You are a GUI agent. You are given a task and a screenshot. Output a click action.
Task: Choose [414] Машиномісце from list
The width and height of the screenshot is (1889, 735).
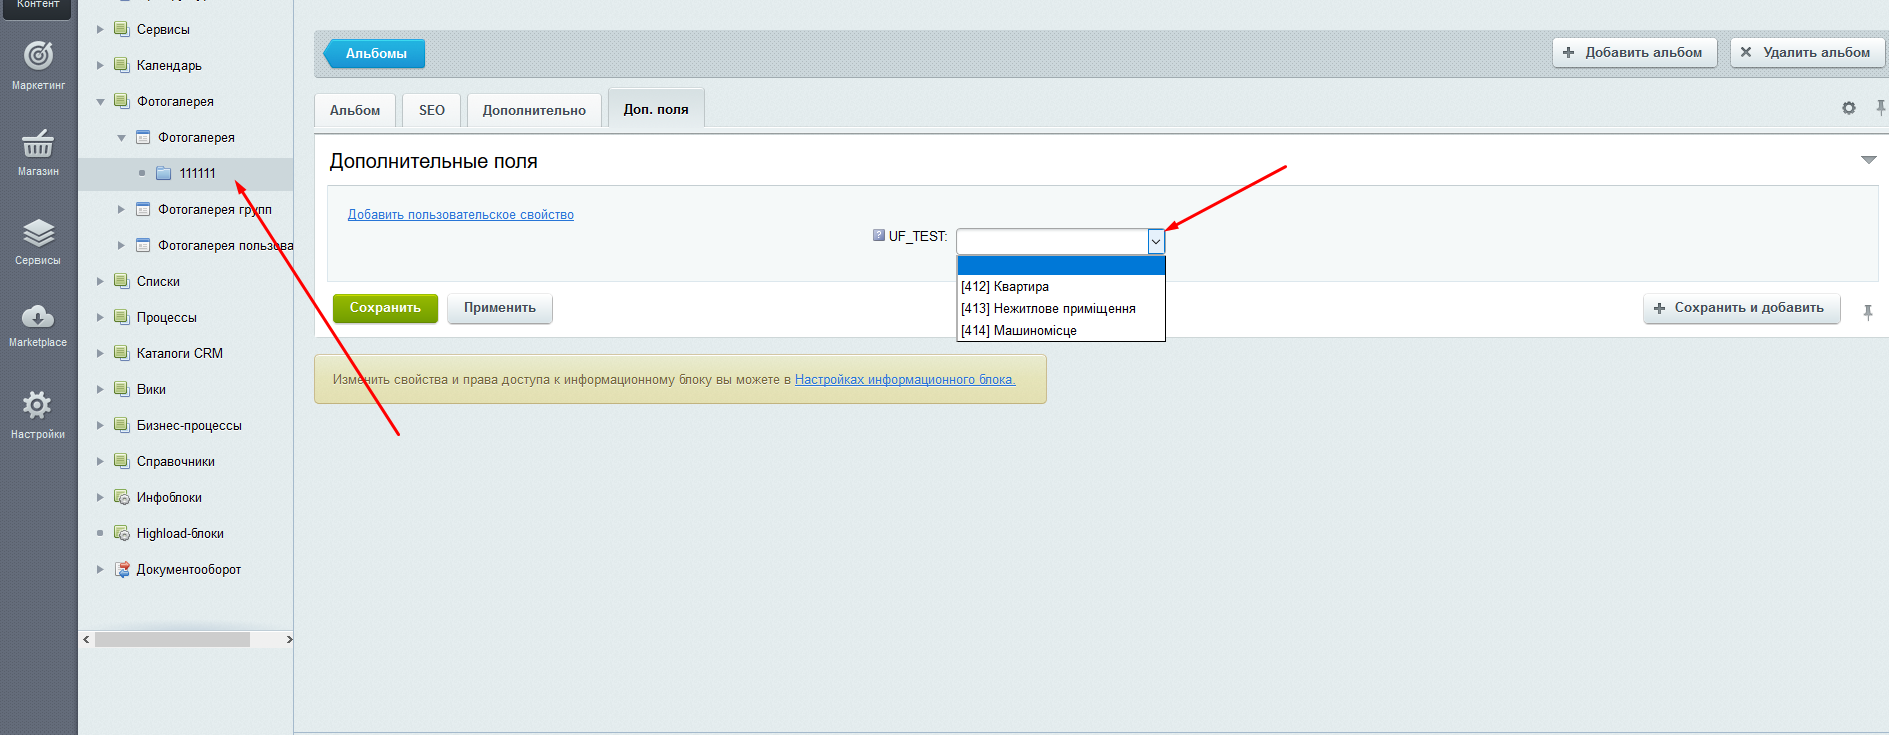click(x=1019, y=331)
